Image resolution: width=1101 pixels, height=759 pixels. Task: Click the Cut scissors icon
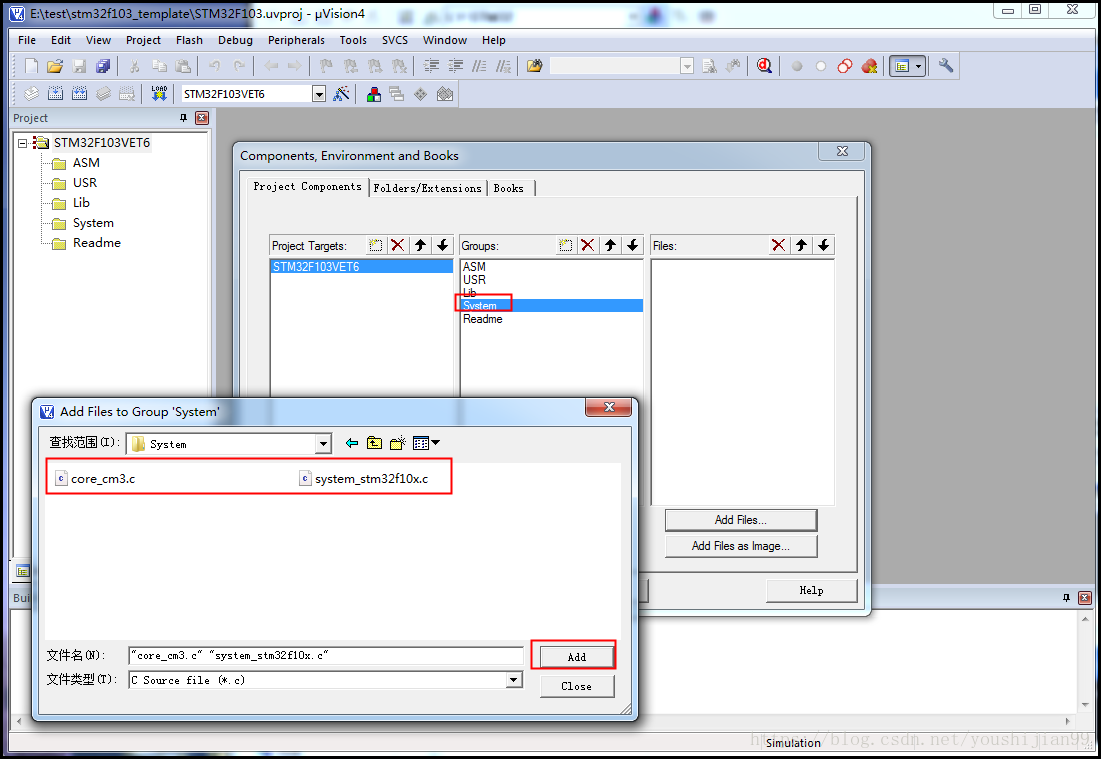tap(134, 66)
